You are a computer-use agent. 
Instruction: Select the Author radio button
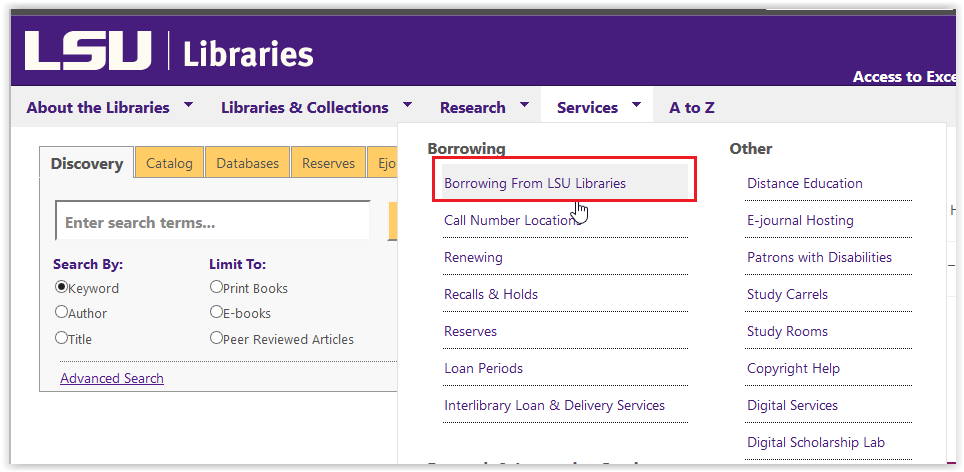pyautogui.click(x=61, y=312)
